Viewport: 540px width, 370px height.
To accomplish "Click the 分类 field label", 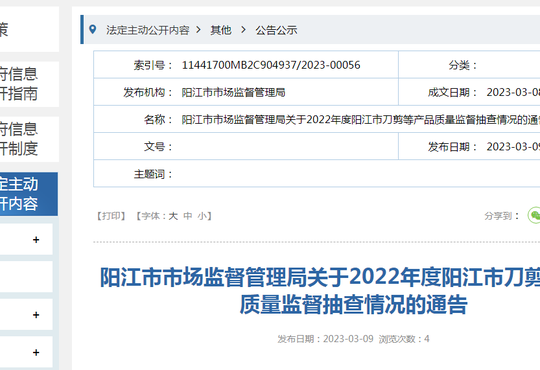I will click(463, 65).
